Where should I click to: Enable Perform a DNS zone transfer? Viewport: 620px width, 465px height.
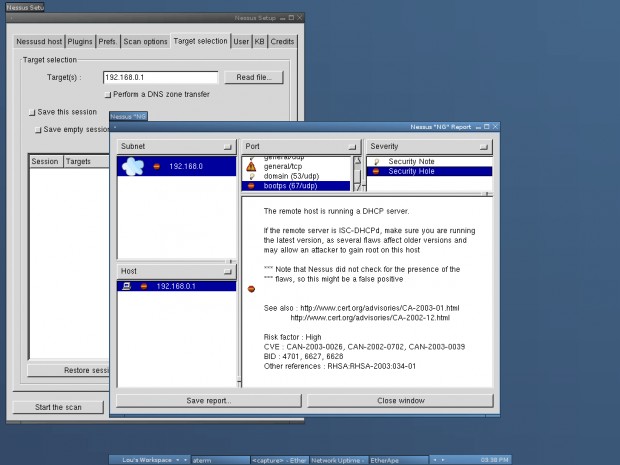[x=108, y=95]
